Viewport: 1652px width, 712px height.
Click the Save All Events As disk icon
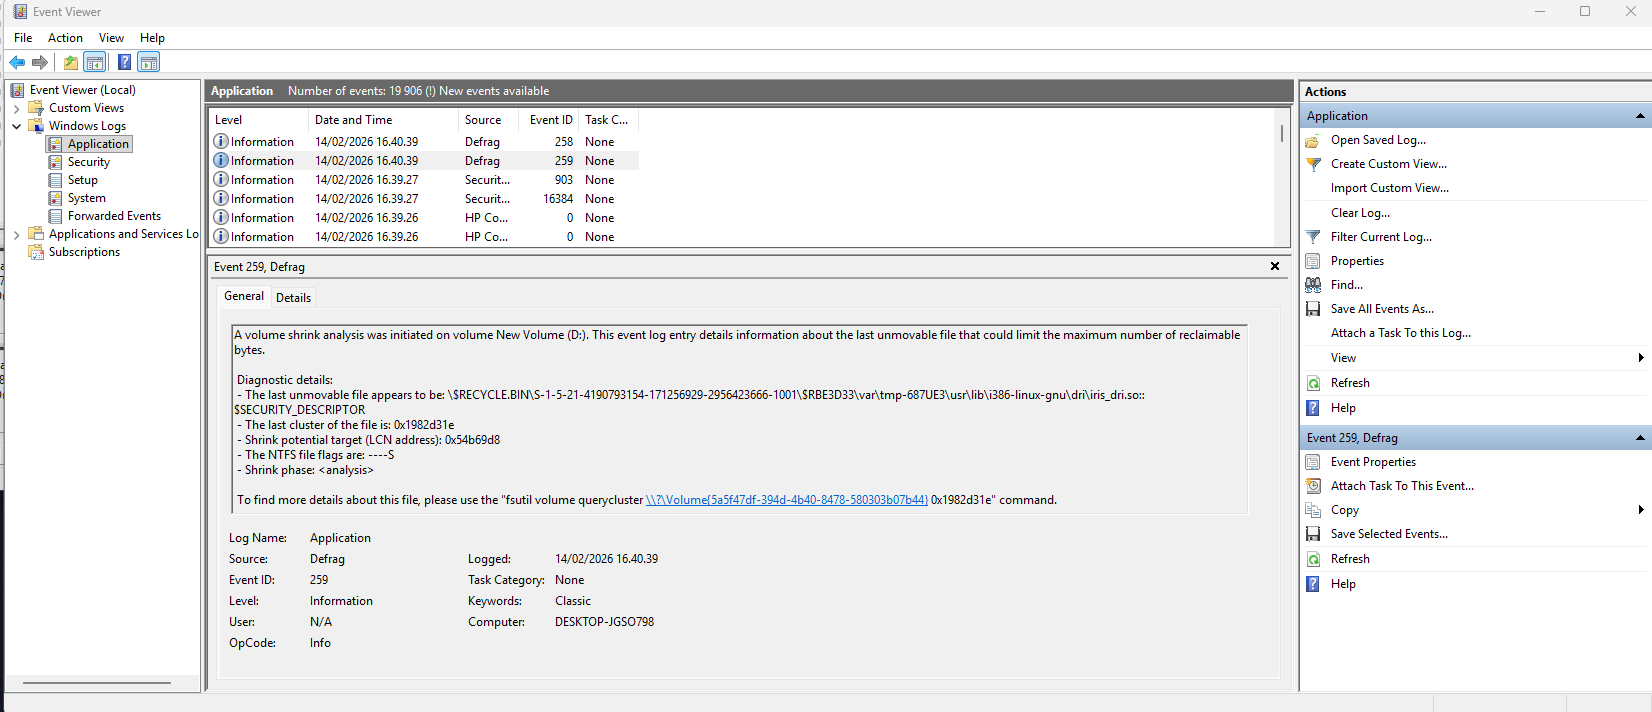point(1313,309)
